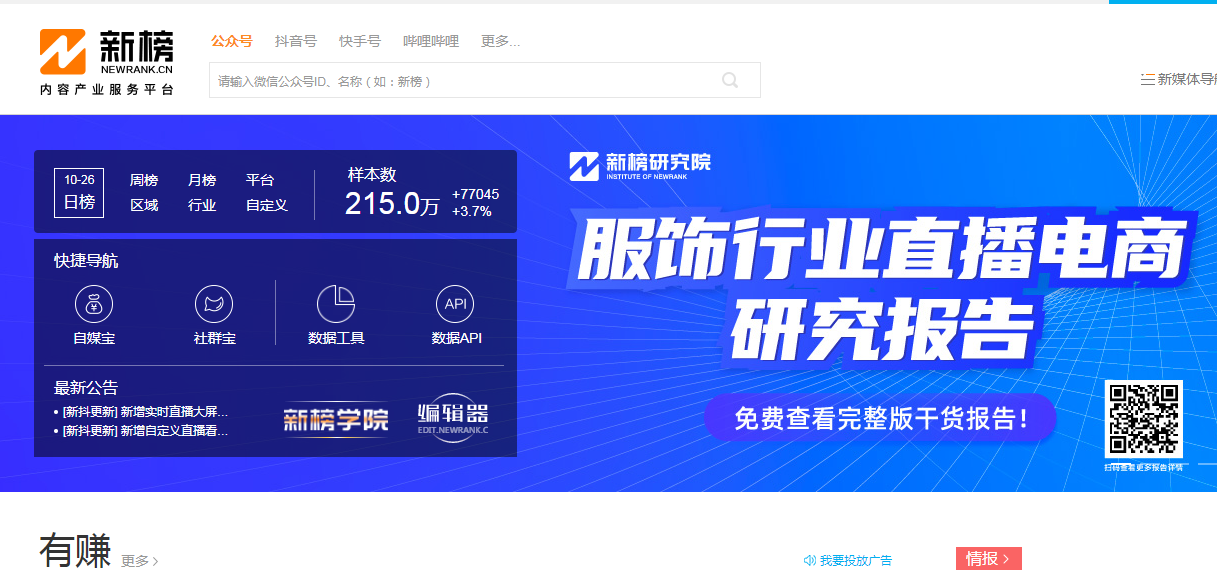Open the 月榜 monthly ranking
This screenshot has height=575, width=1217.
(x=202, y=180)
